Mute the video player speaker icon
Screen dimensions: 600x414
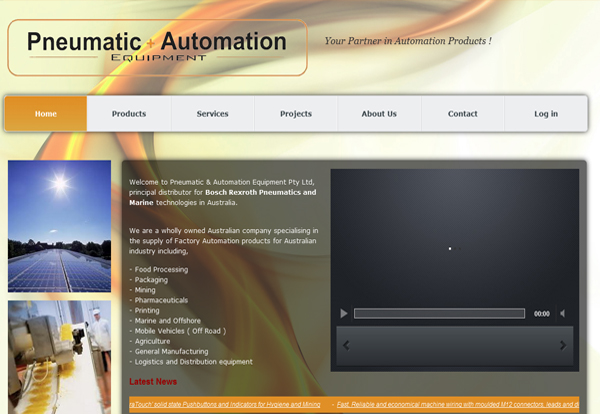pyautogui.click(x=562, y=314)
